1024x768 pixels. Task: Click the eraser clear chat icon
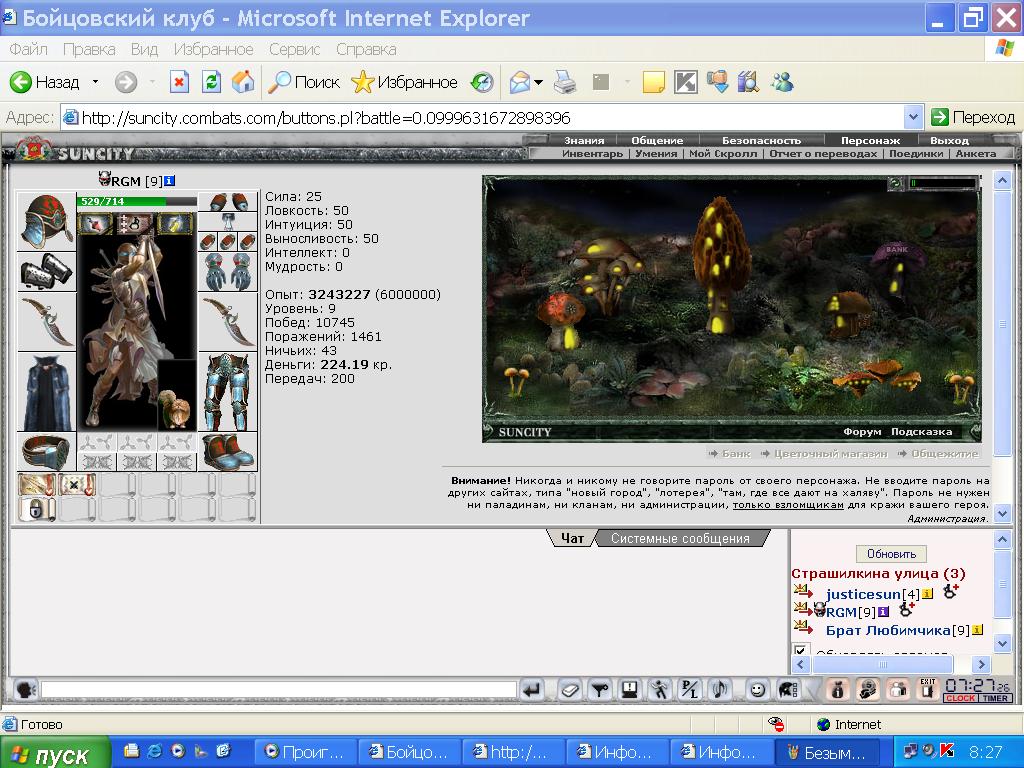tap(569, 690)
